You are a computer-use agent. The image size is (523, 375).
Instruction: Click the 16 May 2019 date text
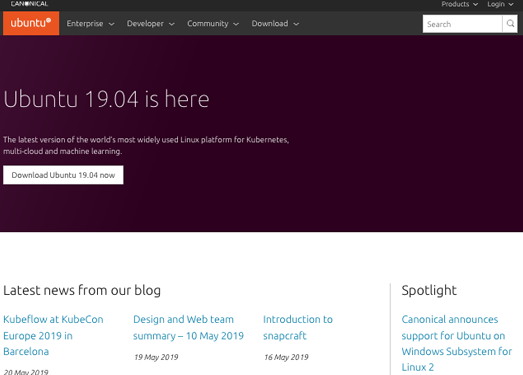pyautogui.click(x=286, y=357)
